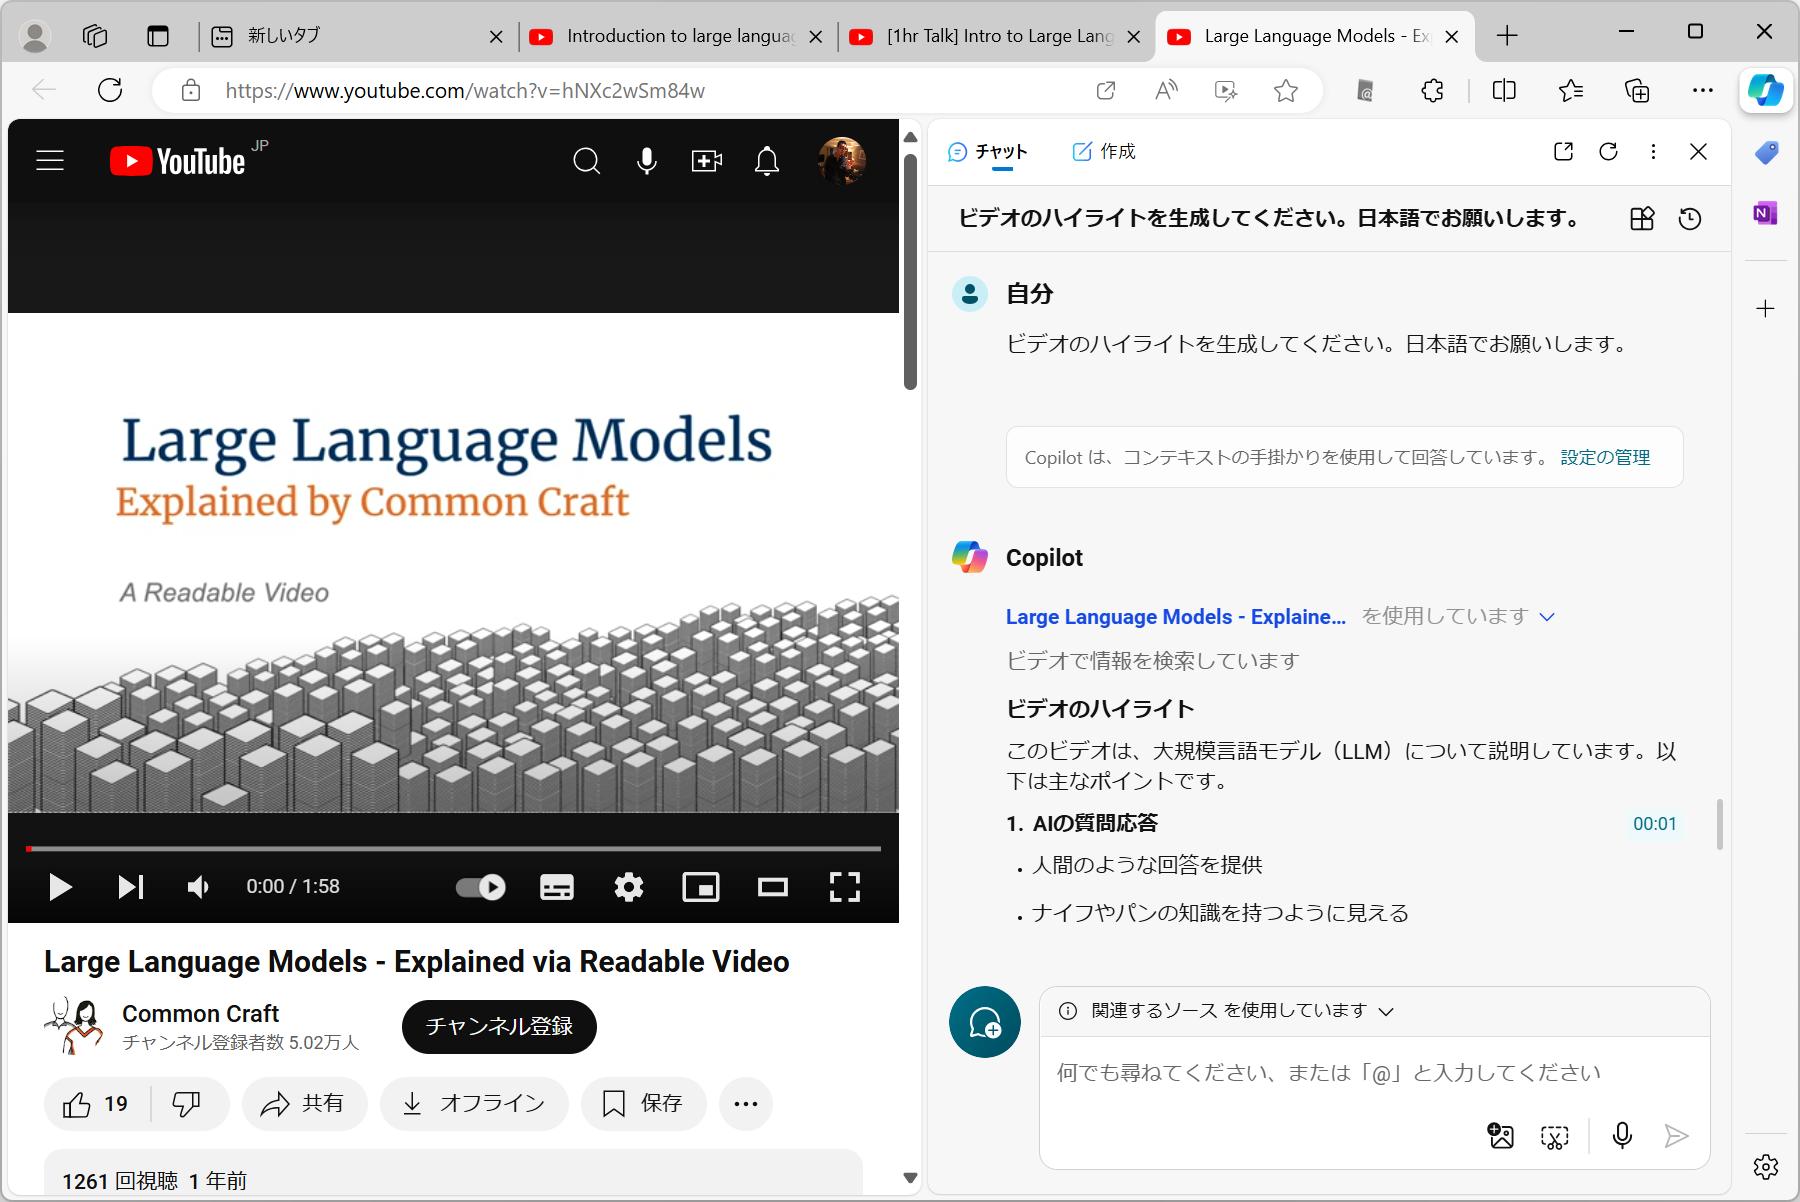Viewport: 1800px width, 1202px height.
Task: Switch to the 作成 tab in Copilot
Action: click(x=1104, y=152)
